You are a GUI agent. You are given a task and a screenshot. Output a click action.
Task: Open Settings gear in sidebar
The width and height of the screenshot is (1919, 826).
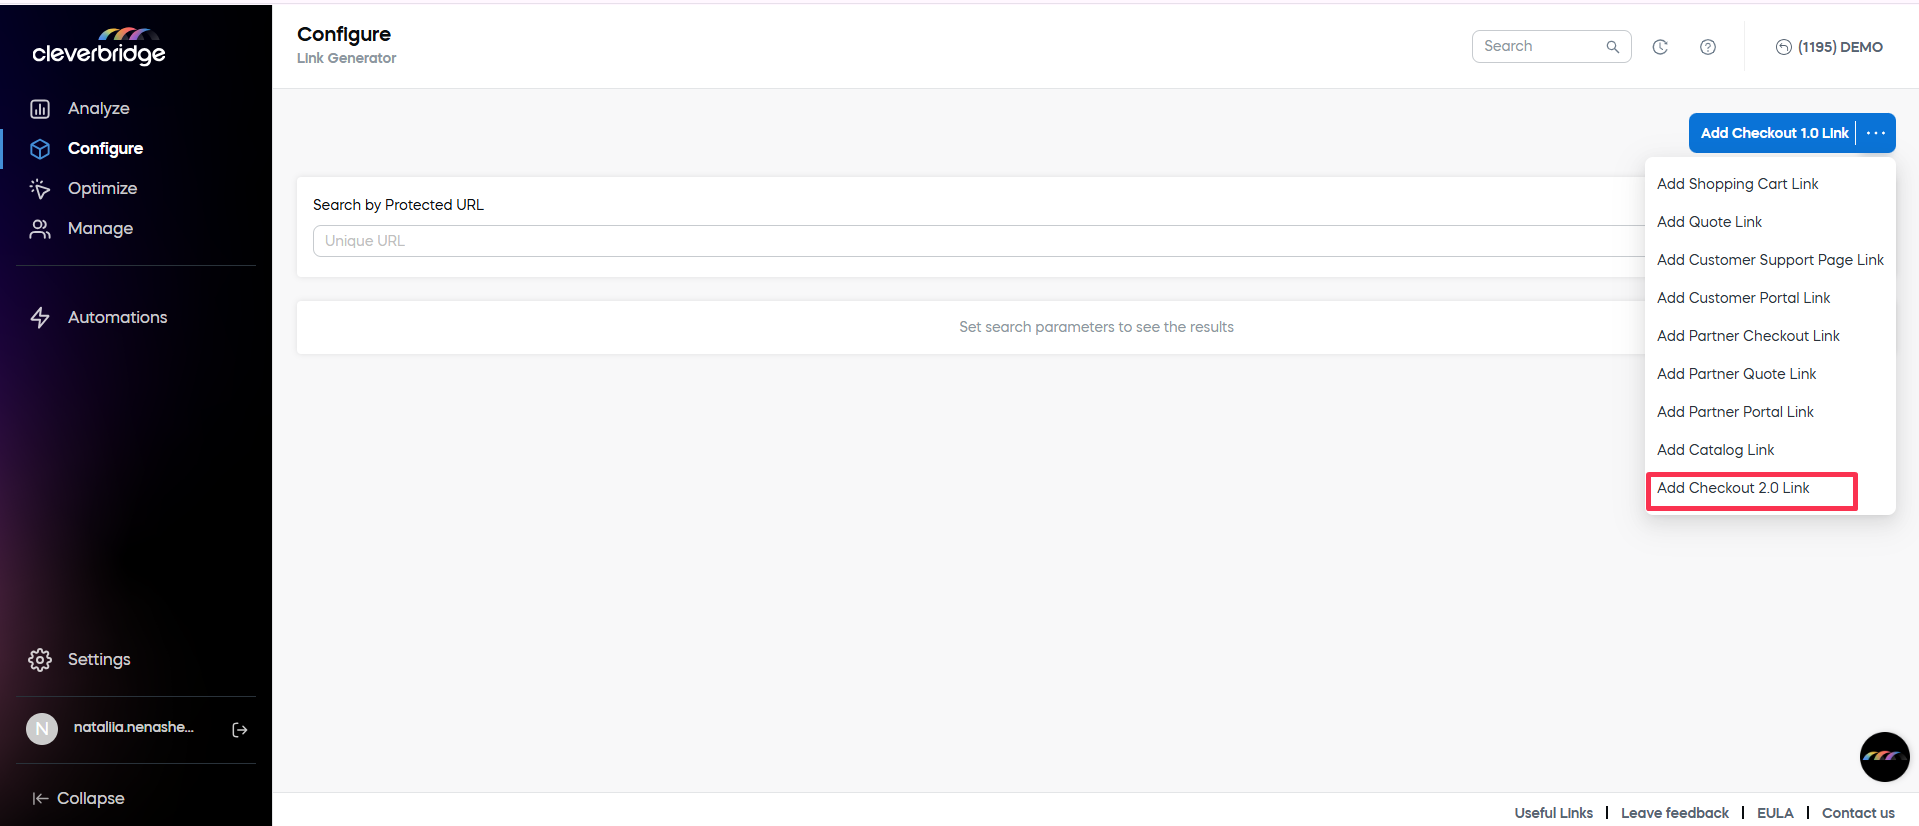[40, 660]
